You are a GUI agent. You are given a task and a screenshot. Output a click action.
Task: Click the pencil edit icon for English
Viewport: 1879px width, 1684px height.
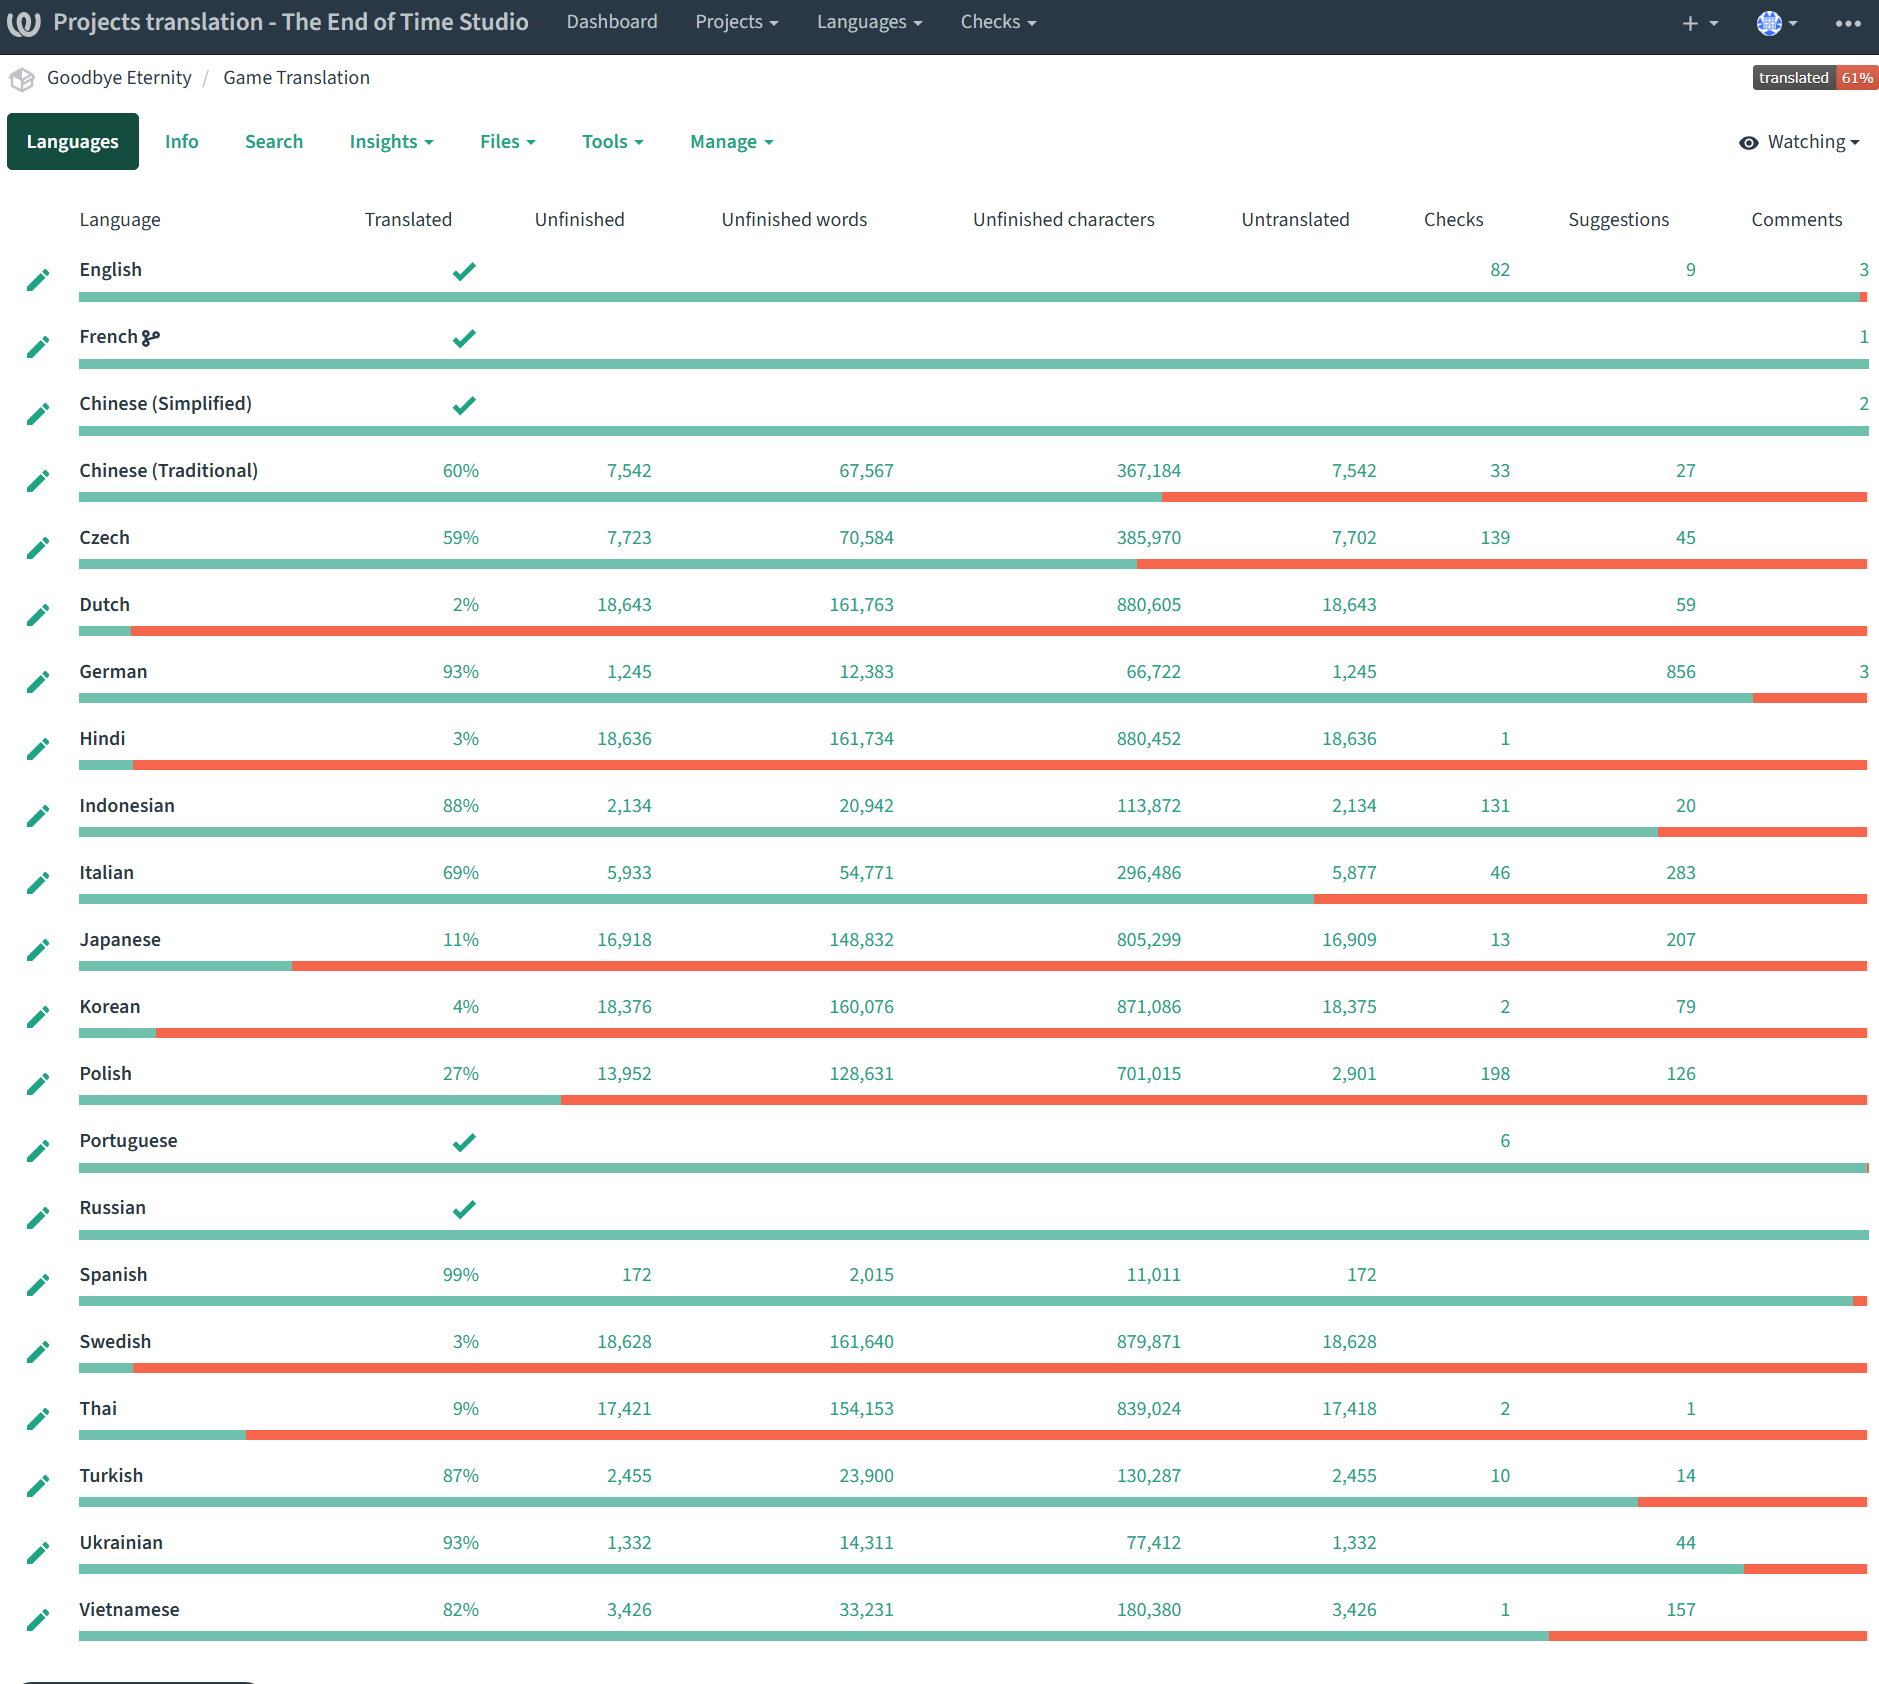[x=38, y=280]
